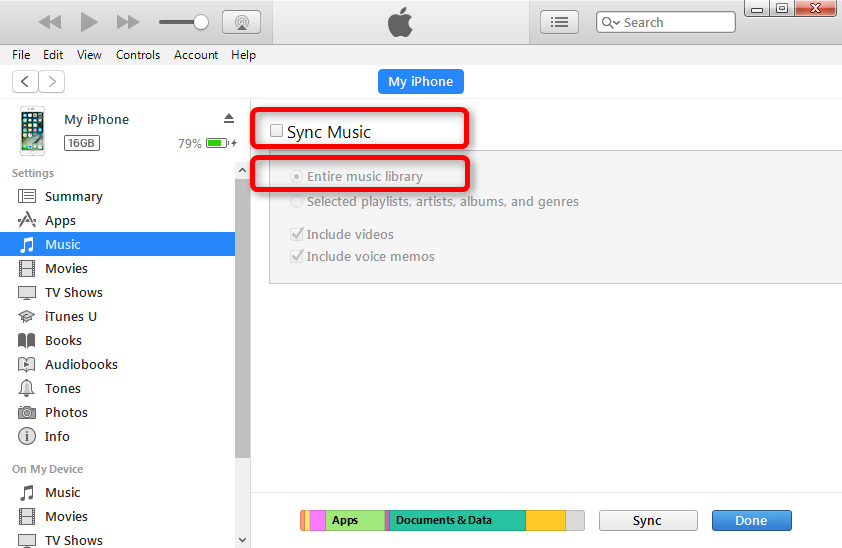Click the AirPlay icon
This screenshot has height=548, width=842.
pos(240,22)
